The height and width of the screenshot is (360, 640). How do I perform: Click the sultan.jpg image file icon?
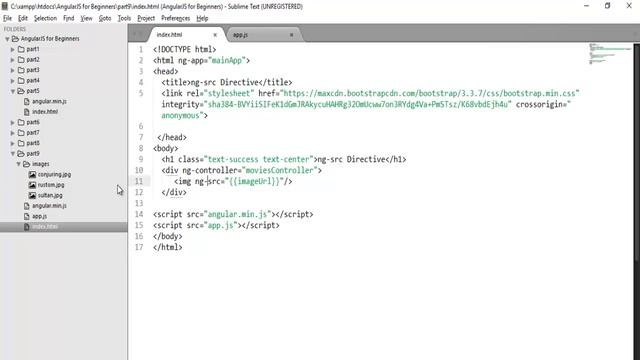(32, 195)
